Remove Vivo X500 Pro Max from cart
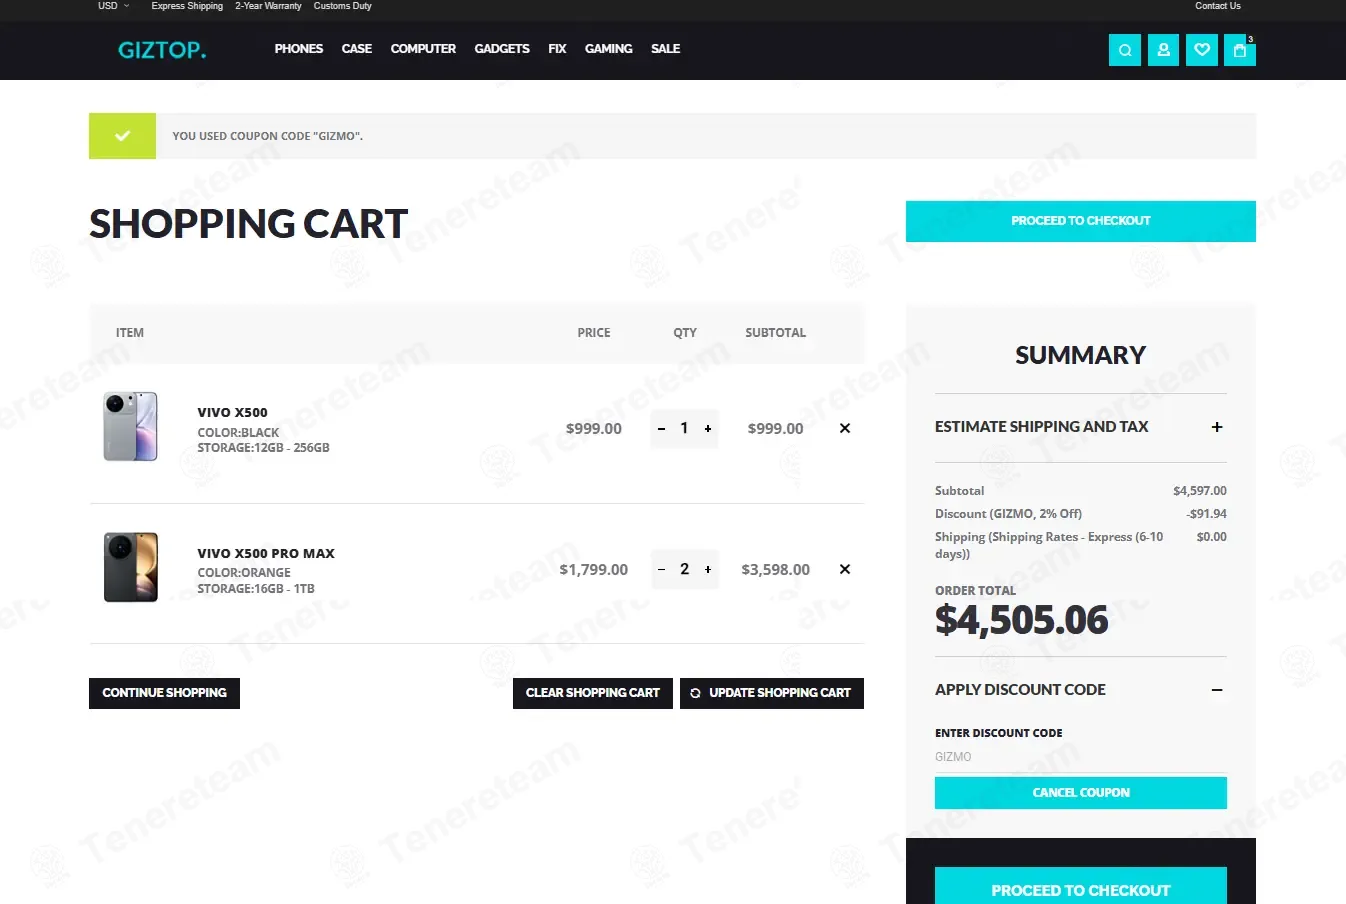 coord(845,569)
